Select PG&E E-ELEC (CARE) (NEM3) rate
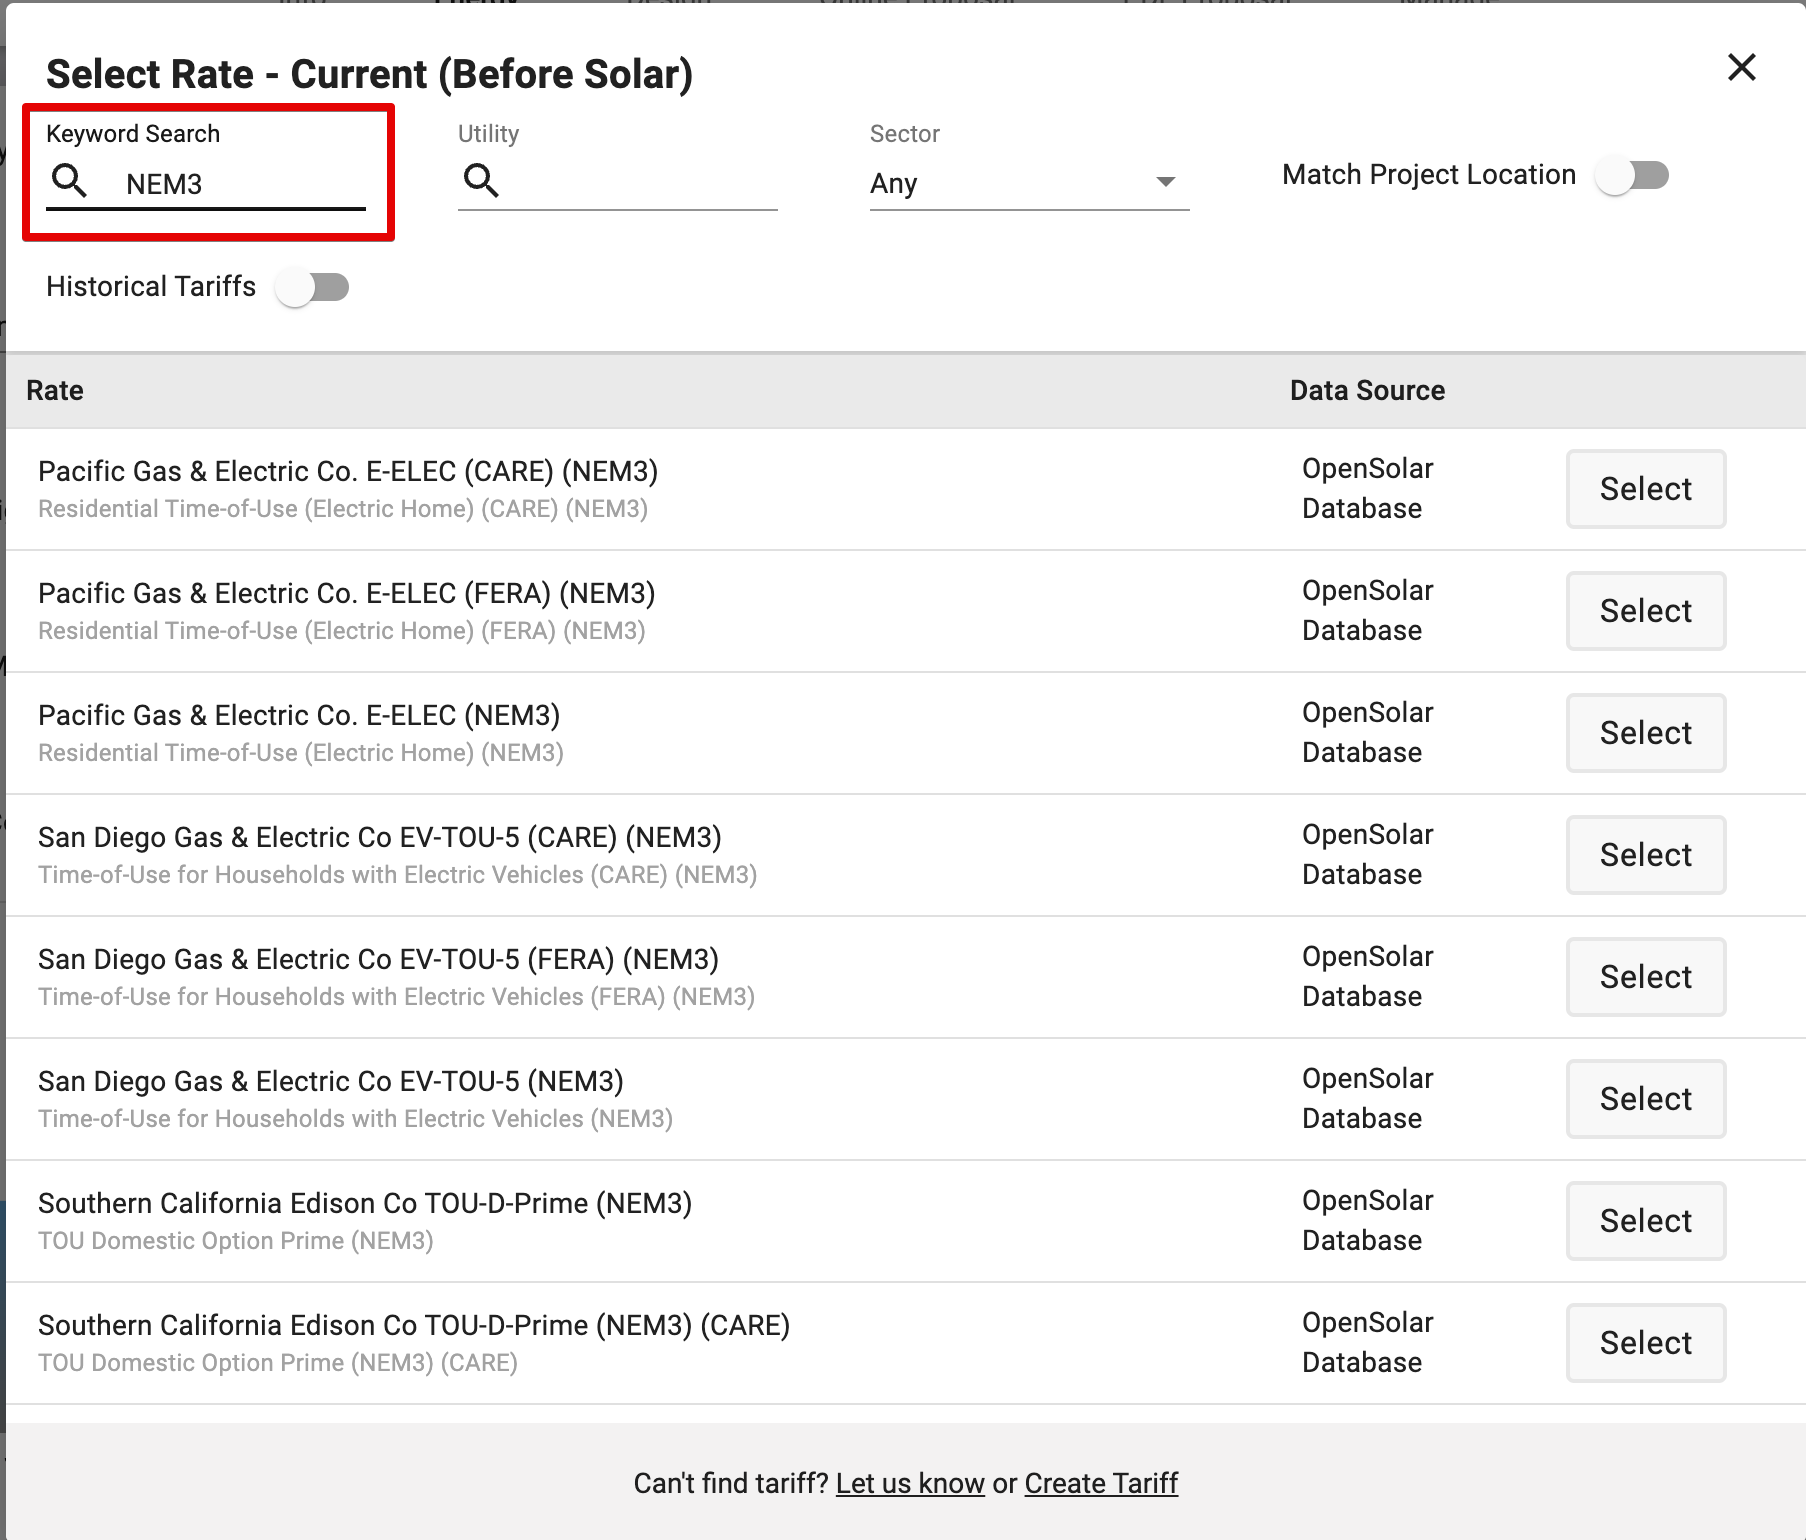 [x=1646, y=489]
